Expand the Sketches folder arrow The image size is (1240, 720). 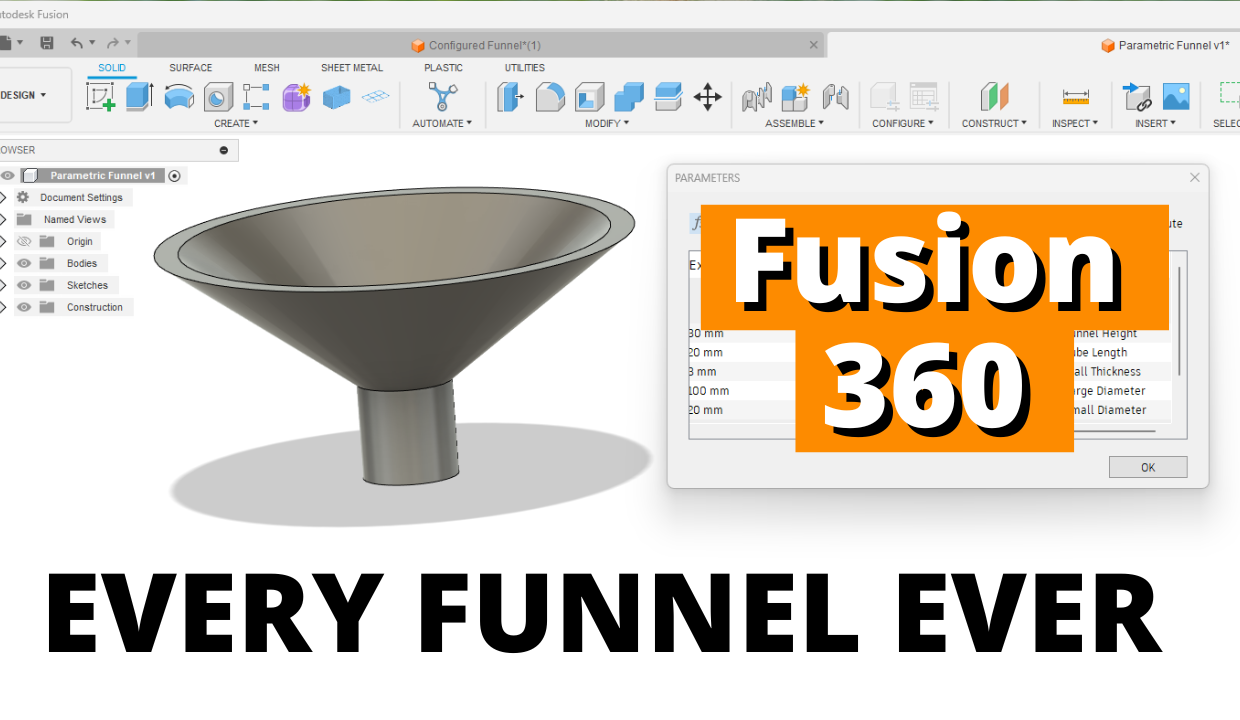tap(3, 286)
